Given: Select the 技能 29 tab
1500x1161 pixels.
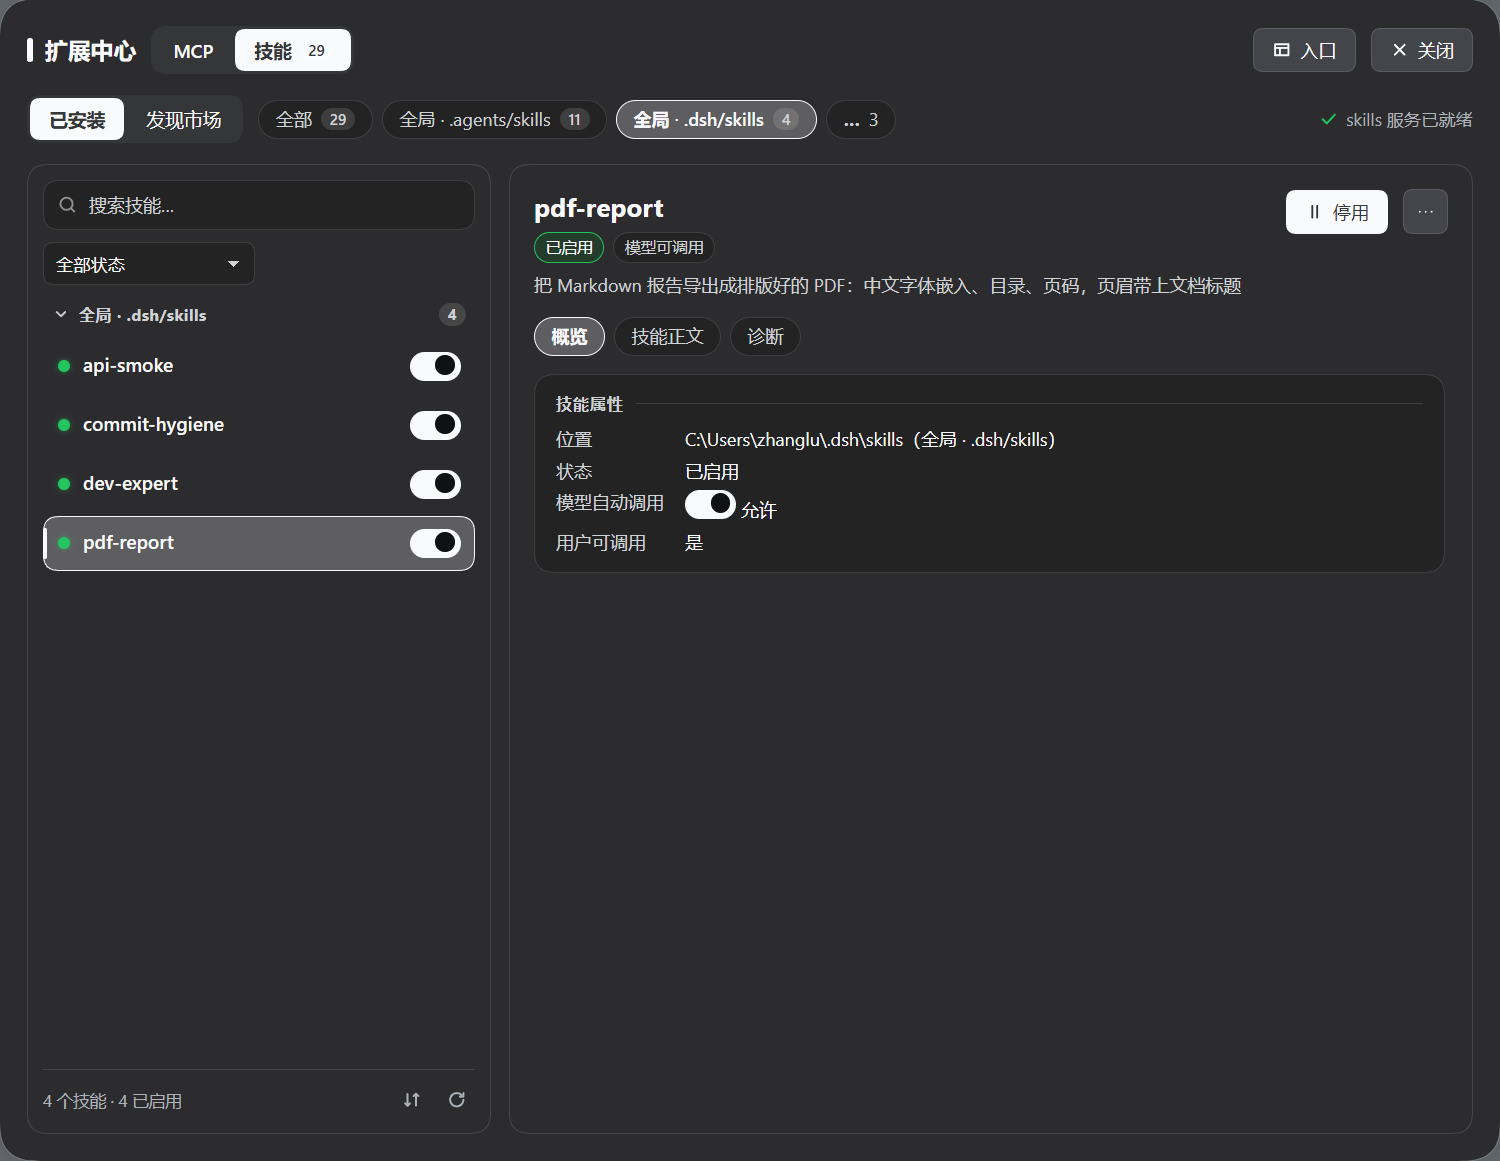Looking at the screenshot, I should pos(292,51).
